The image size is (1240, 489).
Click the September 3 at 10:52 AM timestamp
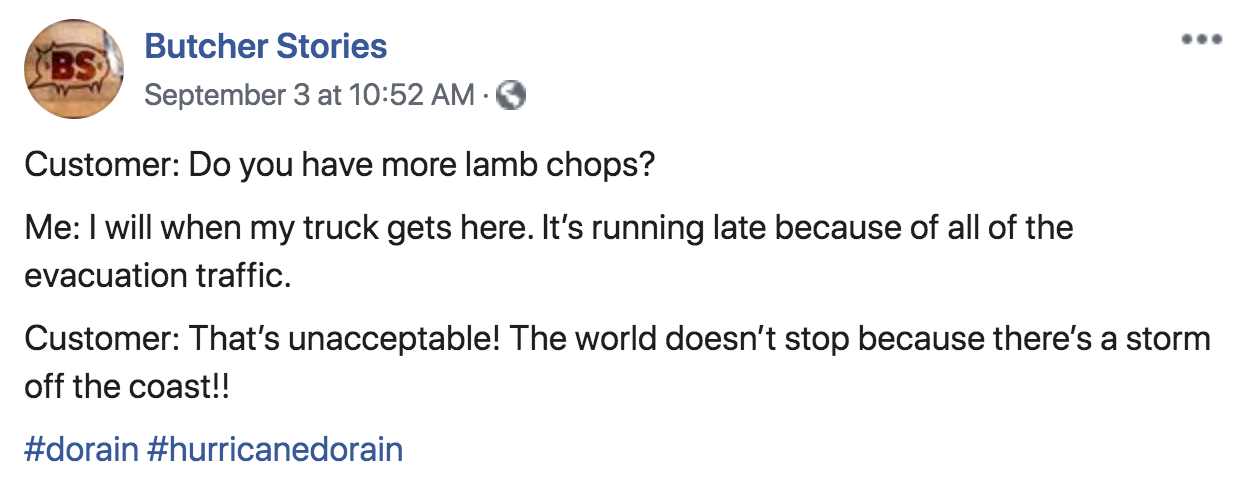309,95
